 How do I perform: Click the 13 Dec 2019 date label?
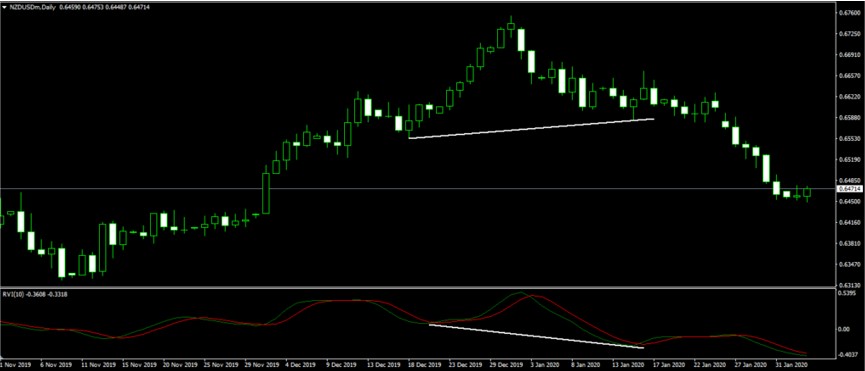(385, 365)
